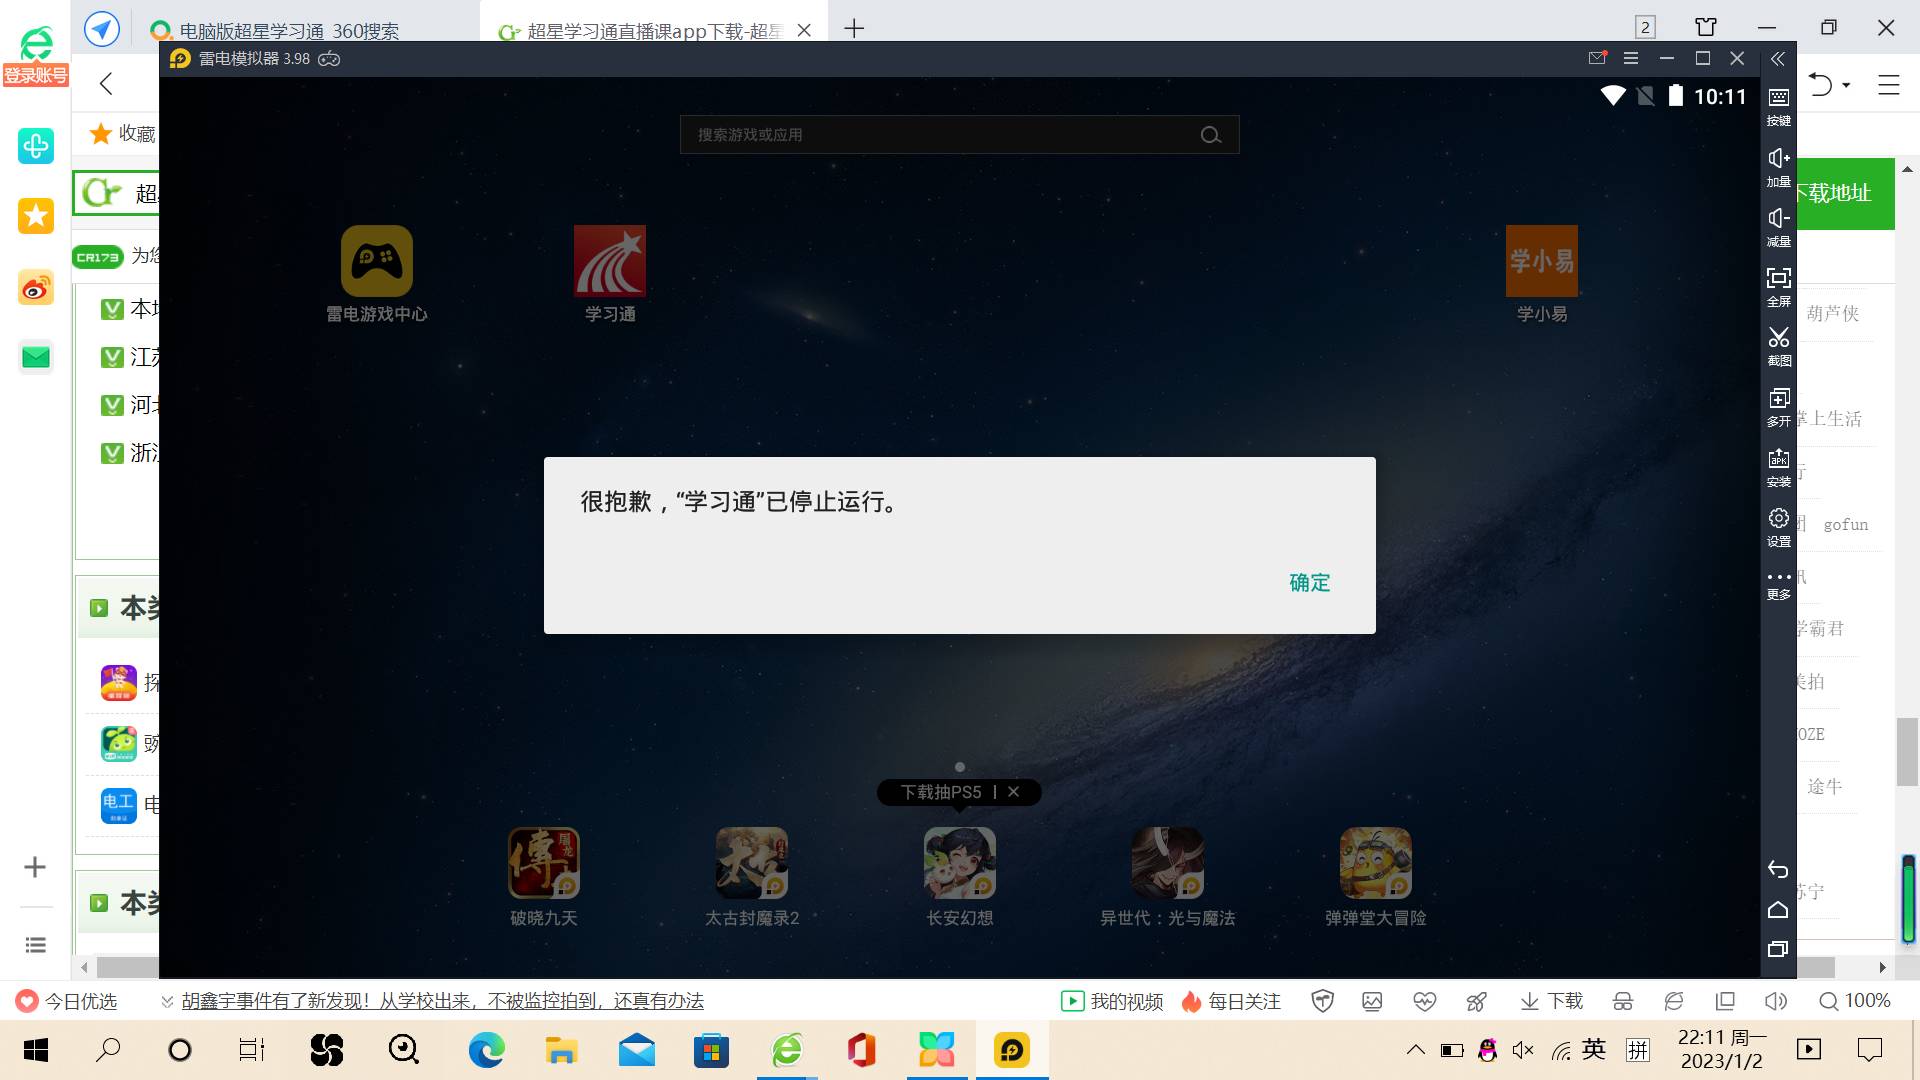This screenshot has height=1080, width=1920.
Task: Switch to the 电脑版超星学习通 360搜索 tab
Action: point(290,30)
